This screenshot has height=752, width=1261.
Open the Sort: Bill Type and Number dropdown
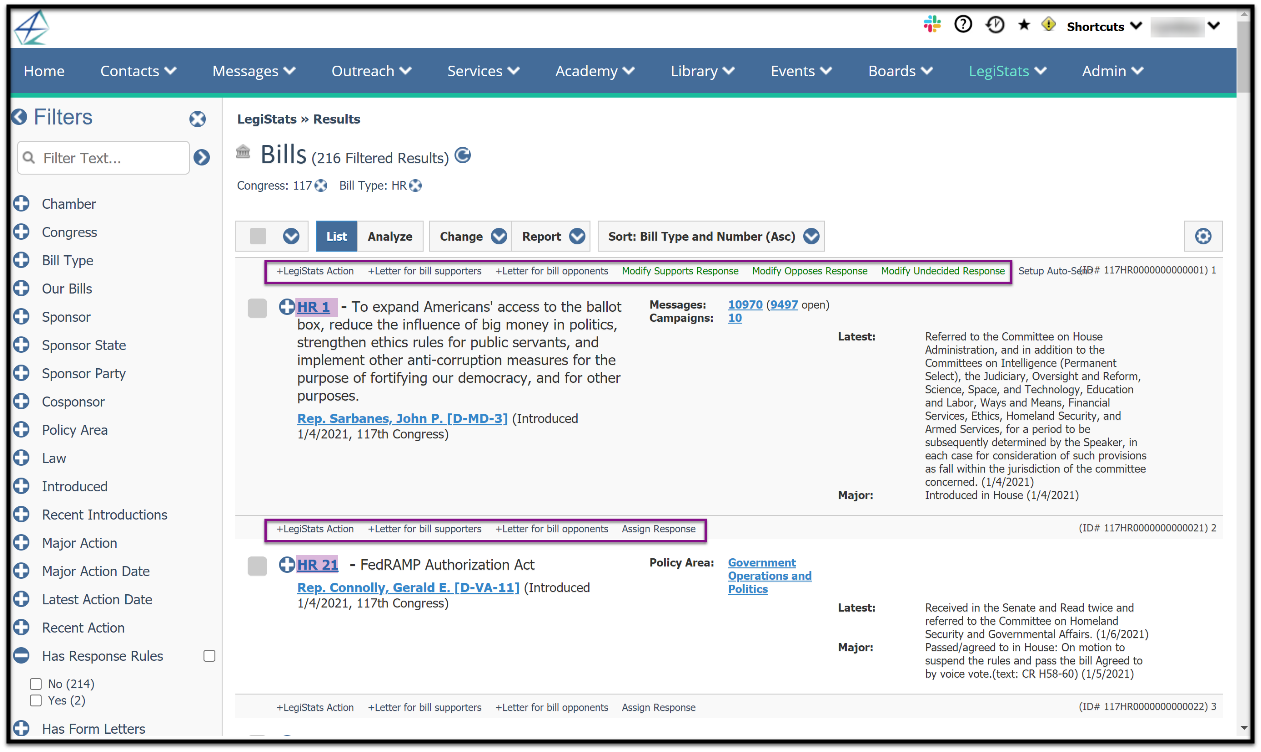[x=712, y=236]
